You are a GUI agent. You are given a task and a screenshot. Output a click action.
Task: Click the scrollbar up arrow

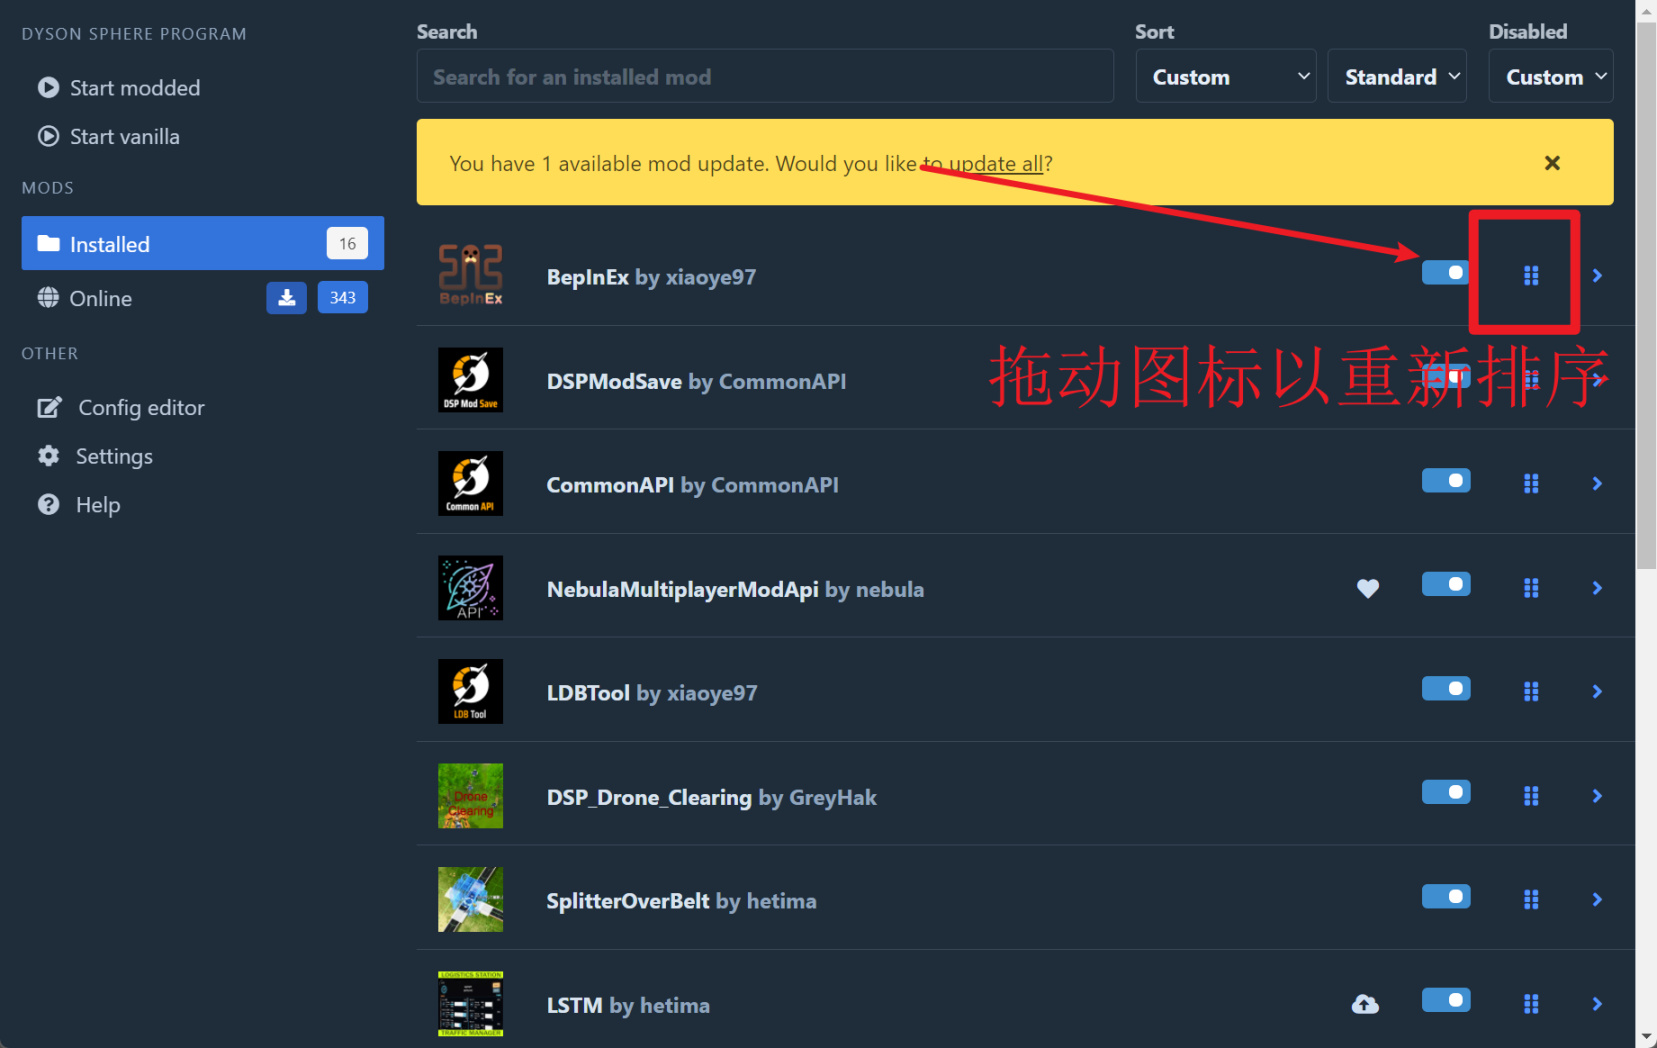point(1646,10)
